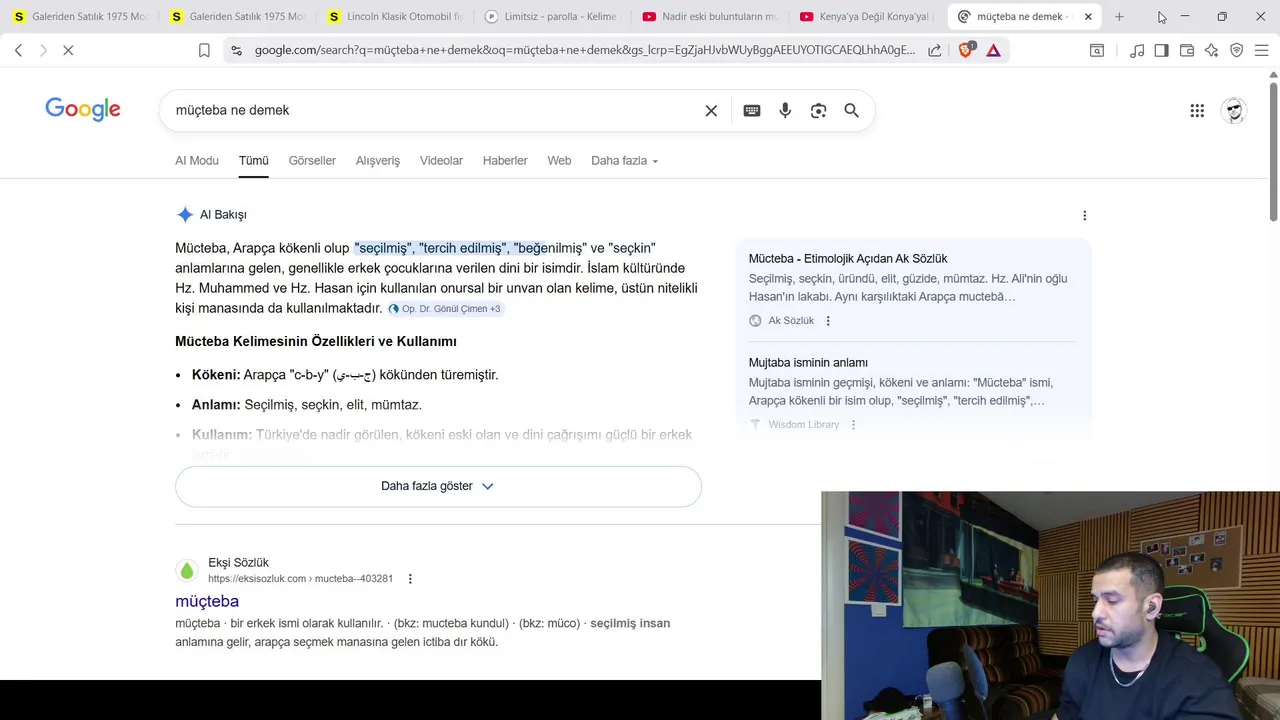The image size is (1280, 720).
Task: View site information icon in address bar
Action: [x=235, y=50]
